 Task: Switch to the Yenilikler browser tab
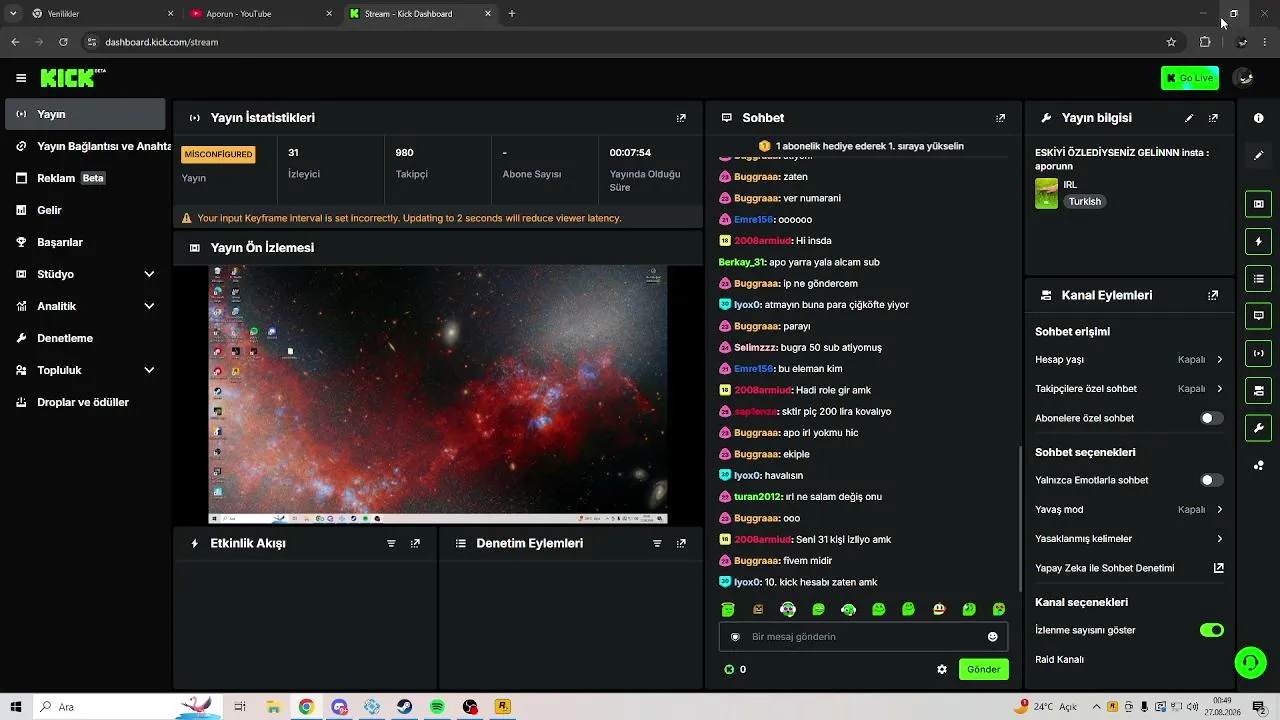coord(102,14)
